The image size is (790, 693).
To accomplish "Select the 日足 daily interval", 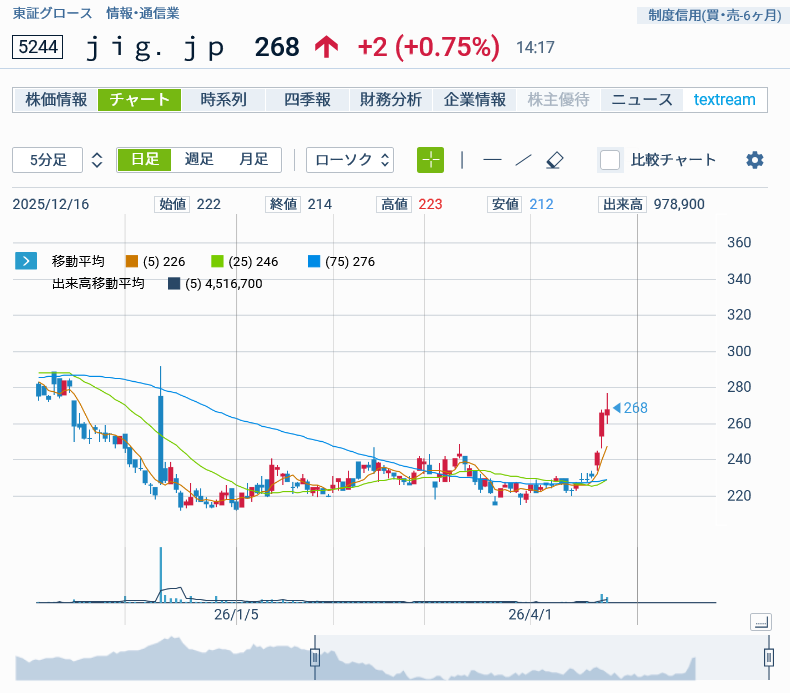I will coord(144,160).
